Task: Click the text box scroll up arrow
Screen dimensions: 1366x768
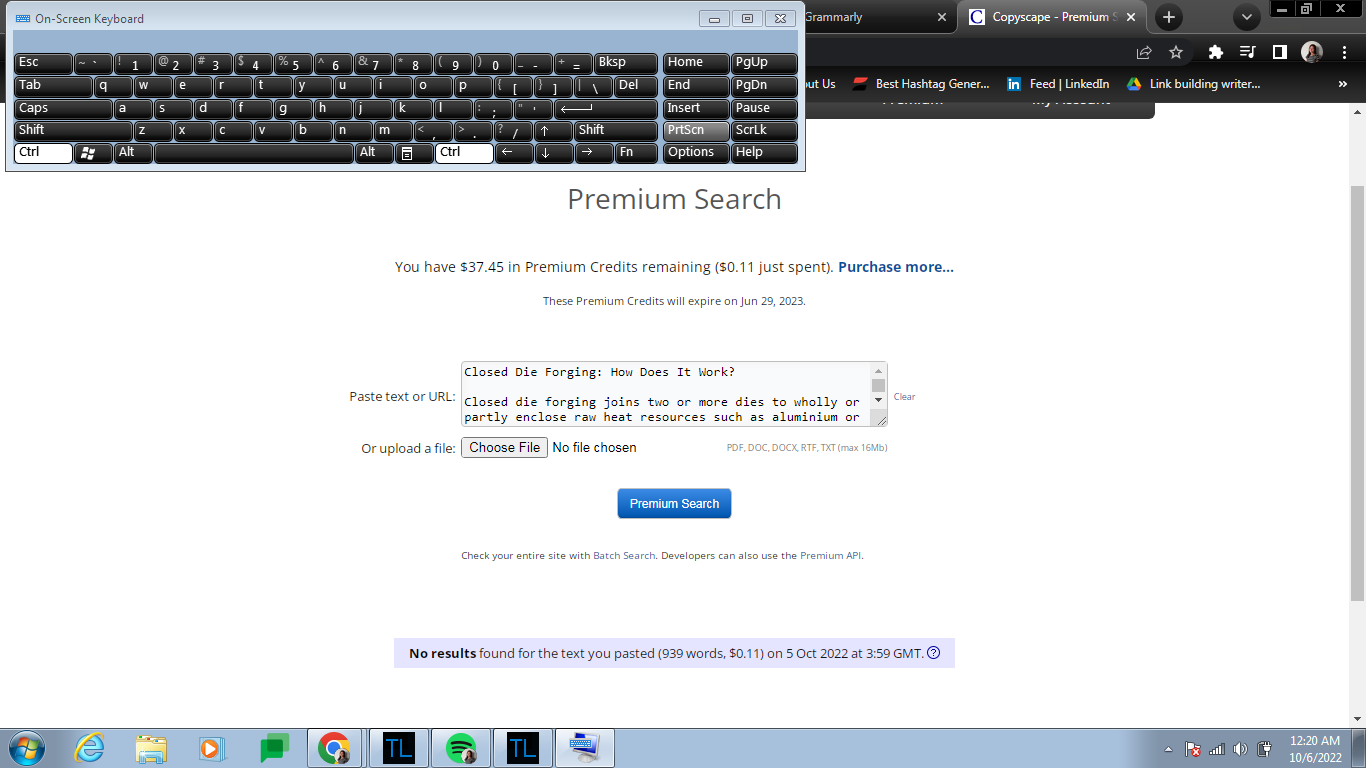Action: click(x=879, y=371)
